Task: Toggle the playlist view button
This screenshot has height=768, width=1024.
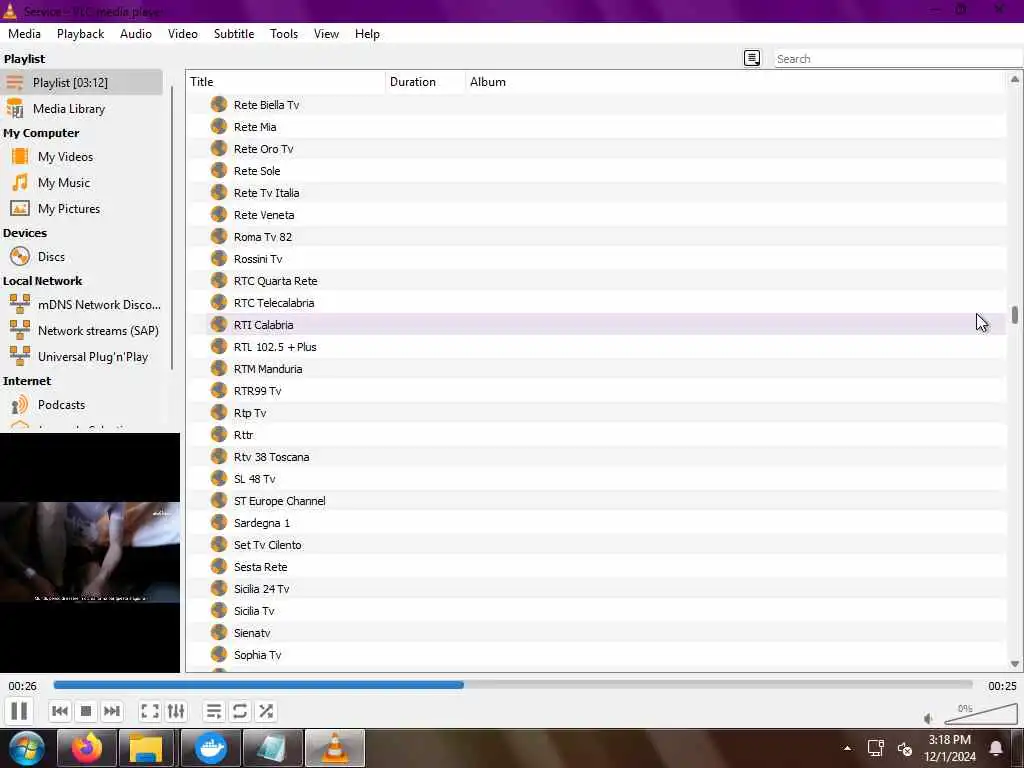Action: (x=214, y=711)
